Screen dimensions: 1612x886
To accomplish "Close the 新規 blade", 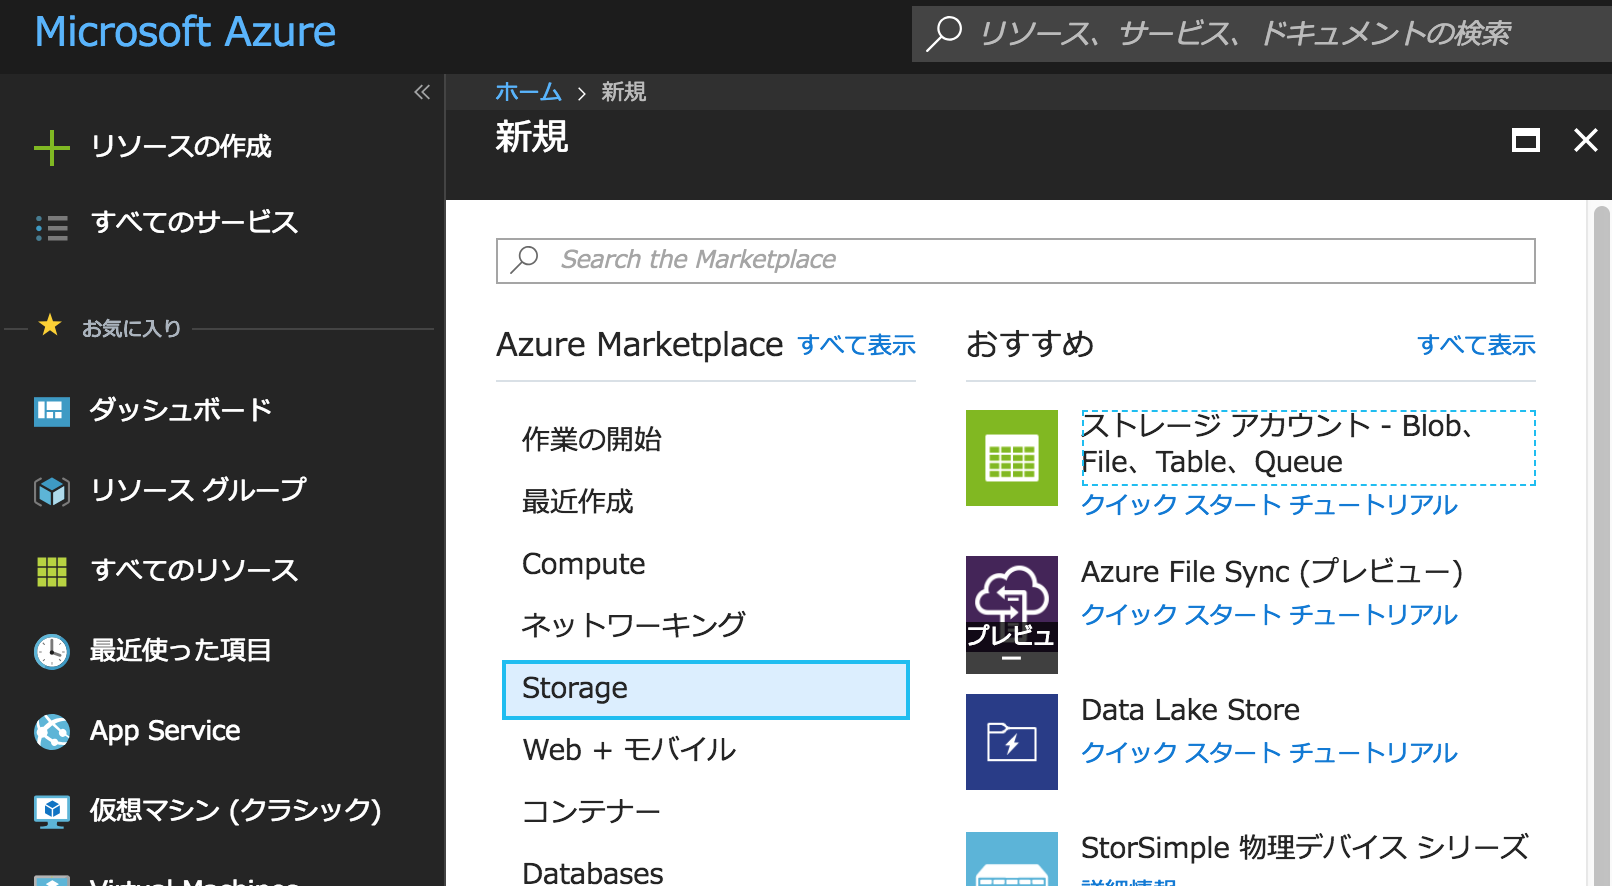I will (1586, 140).
